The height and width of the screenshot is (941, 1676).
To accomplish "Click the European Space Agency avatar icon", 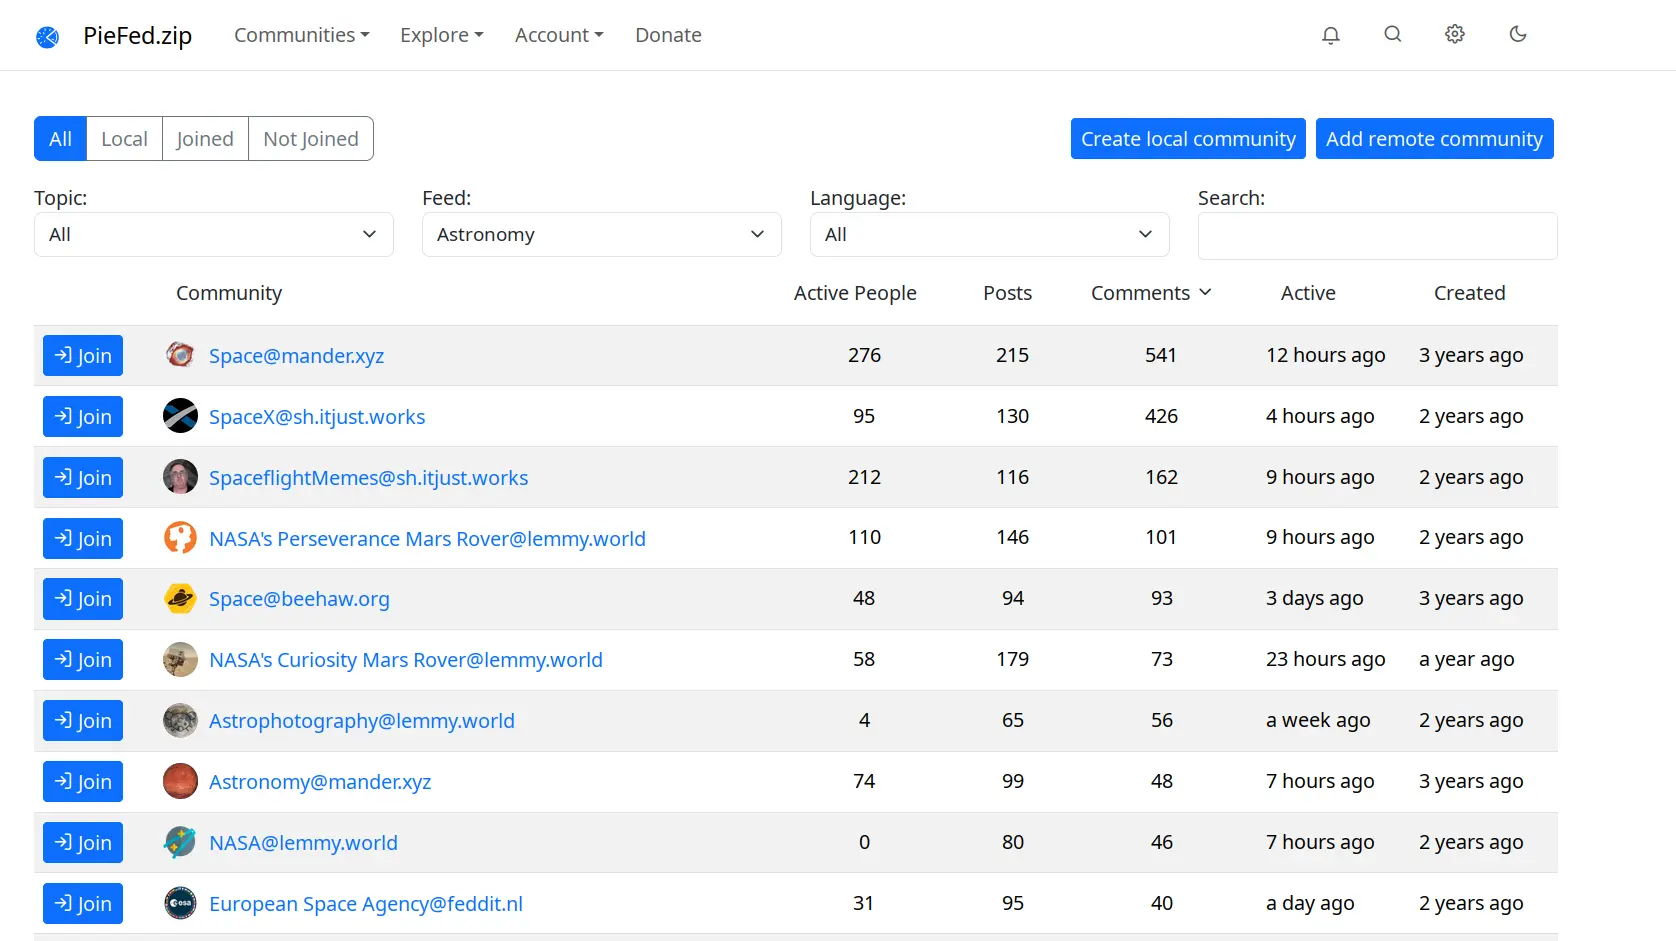I will tap(180, 904).
